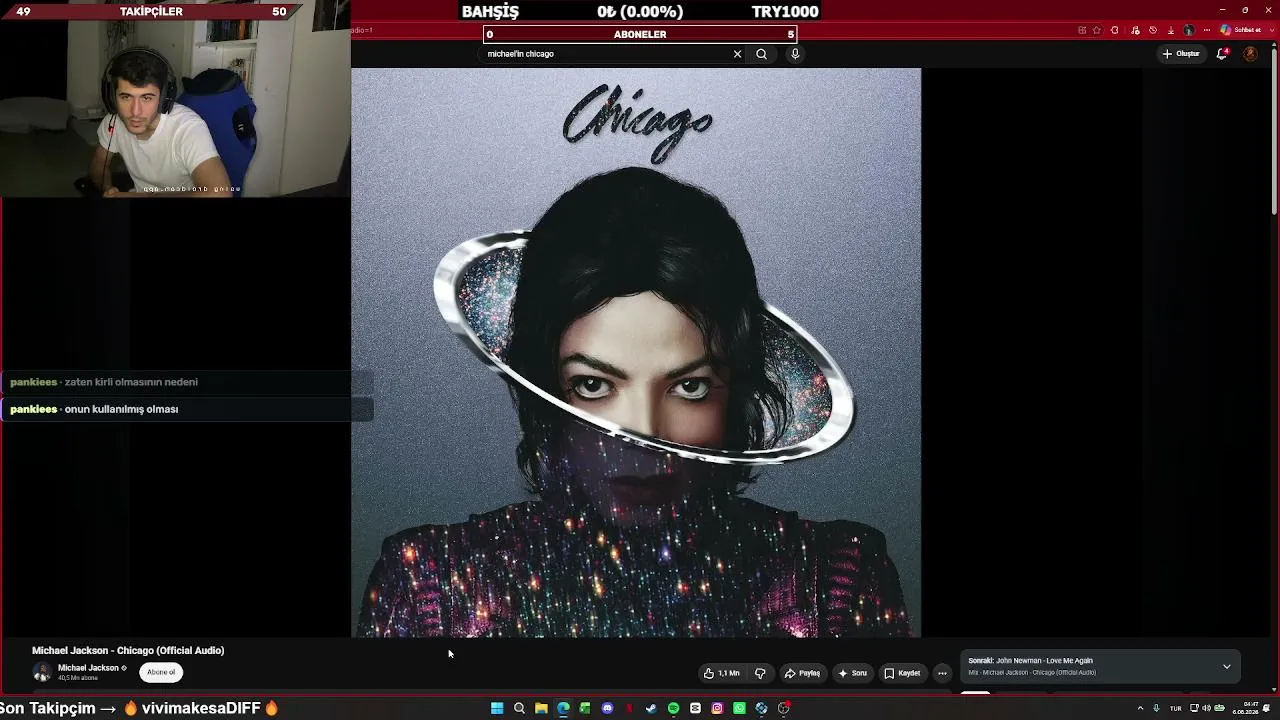The height and width of the screenshot is (720, 1280).
Task: Open the browser profile picture
Action: (x=1189, y=30)
